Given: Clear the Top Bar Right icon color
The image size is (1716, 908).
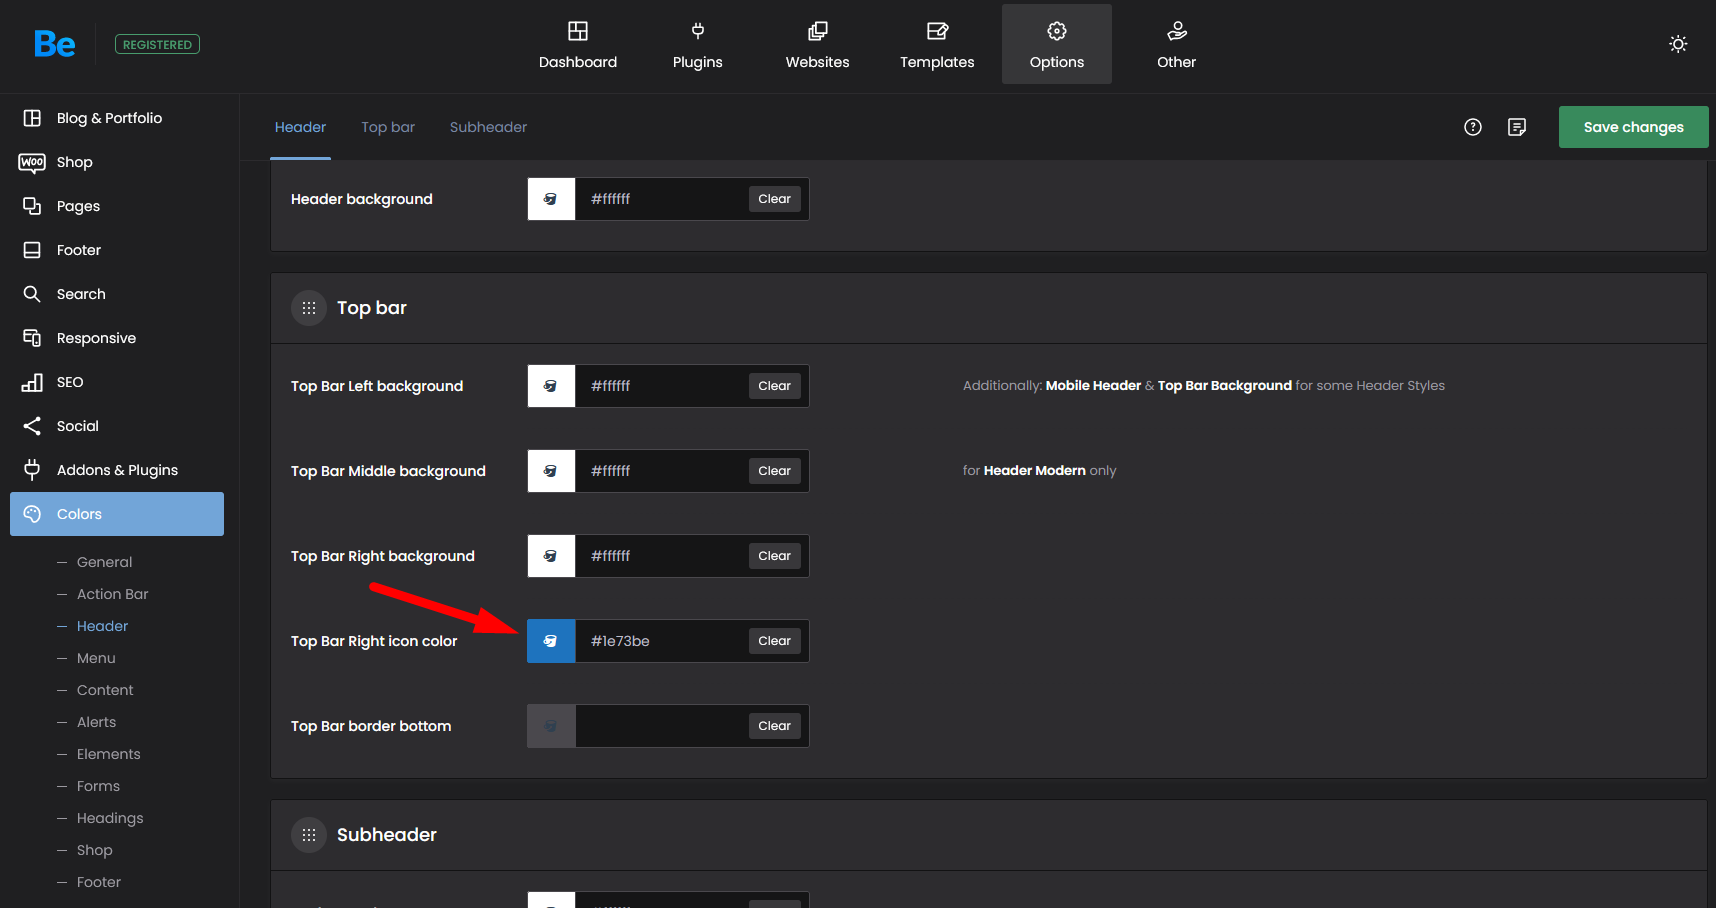Looking at the screenshot, I should [774, 641].
